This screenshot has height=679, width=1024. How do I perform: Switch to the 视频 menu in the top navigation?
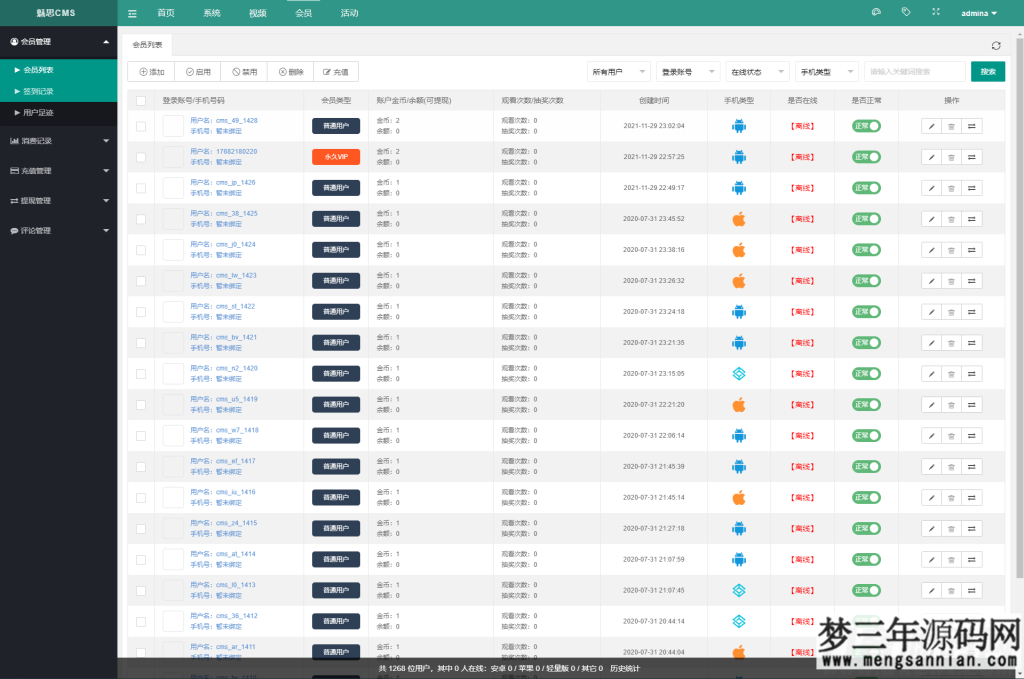point(258,13)
